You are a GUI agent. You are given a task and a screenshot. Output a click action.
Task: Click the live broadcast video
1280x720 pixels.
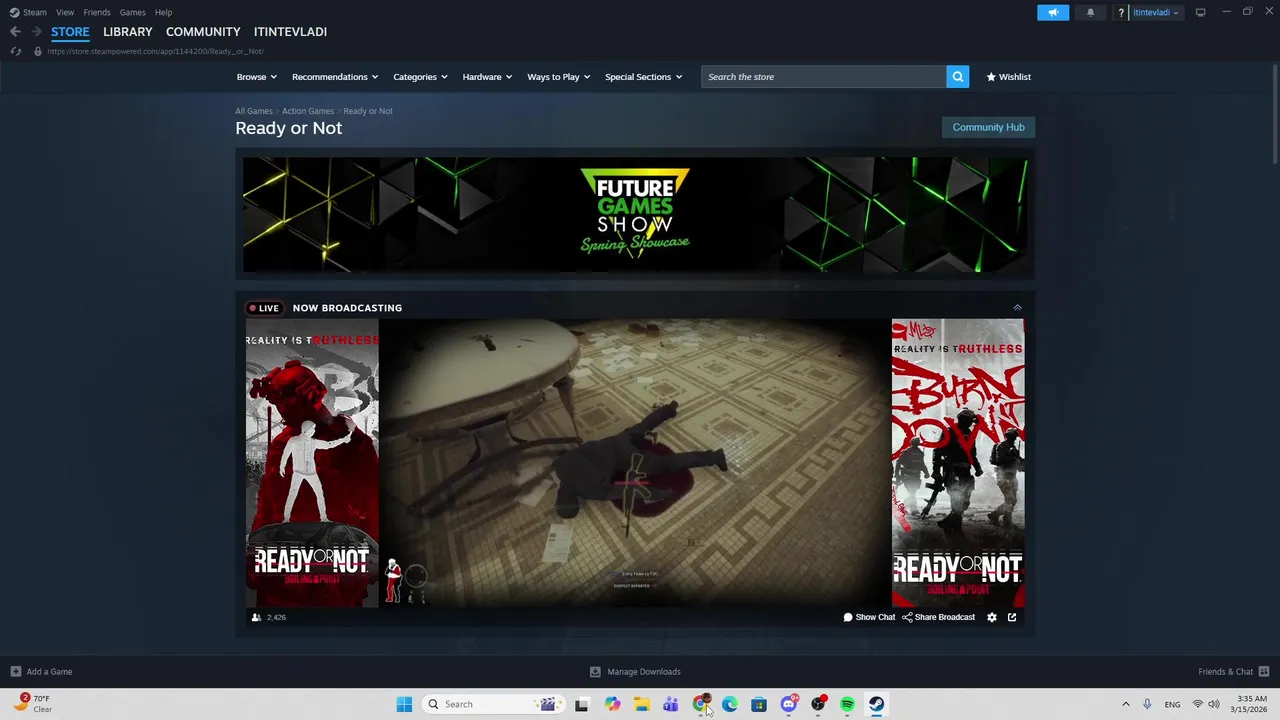[x=635, y=463]
